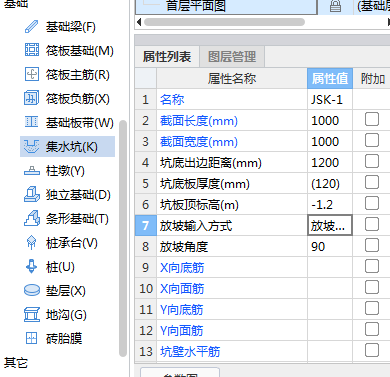Select the 柱墩(Y) icon

(32, 171)
